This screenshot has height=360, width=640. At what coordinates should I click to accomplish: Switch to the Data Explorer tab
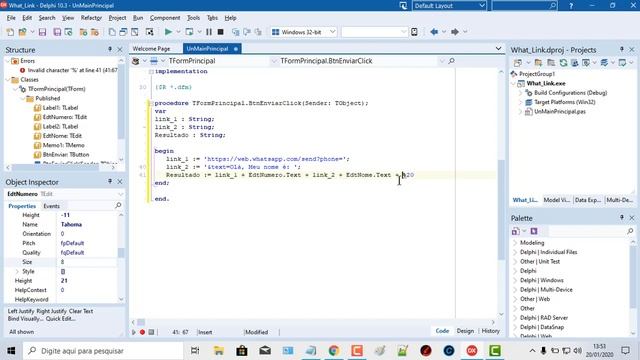pyautogui.click(x=588, y=200)
